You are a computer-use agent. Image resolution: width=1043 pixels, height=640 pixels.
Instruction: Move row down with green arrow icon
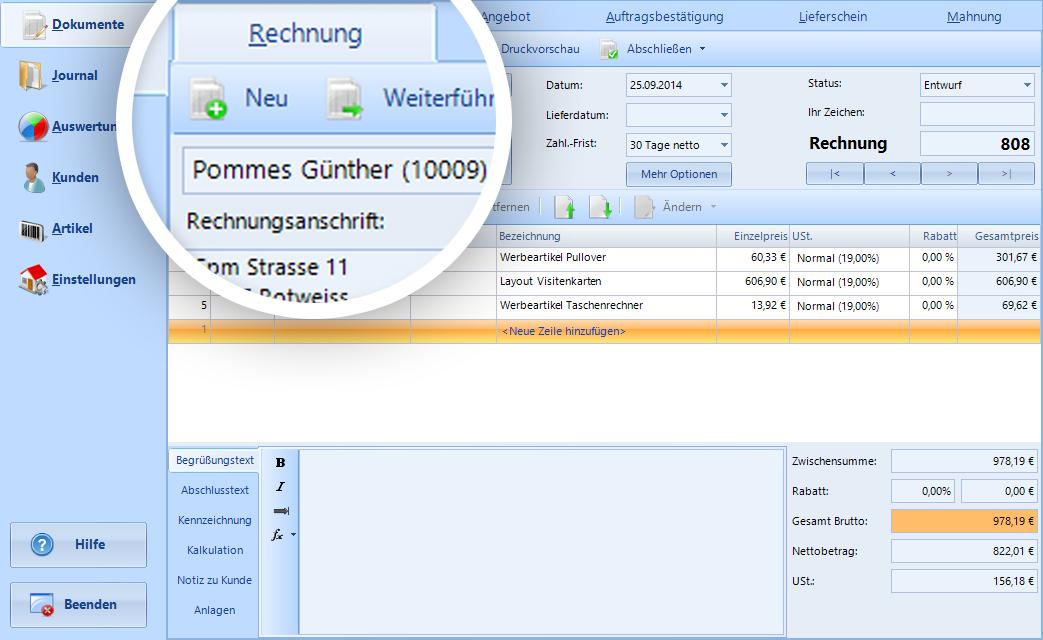[x=600, y=208]
